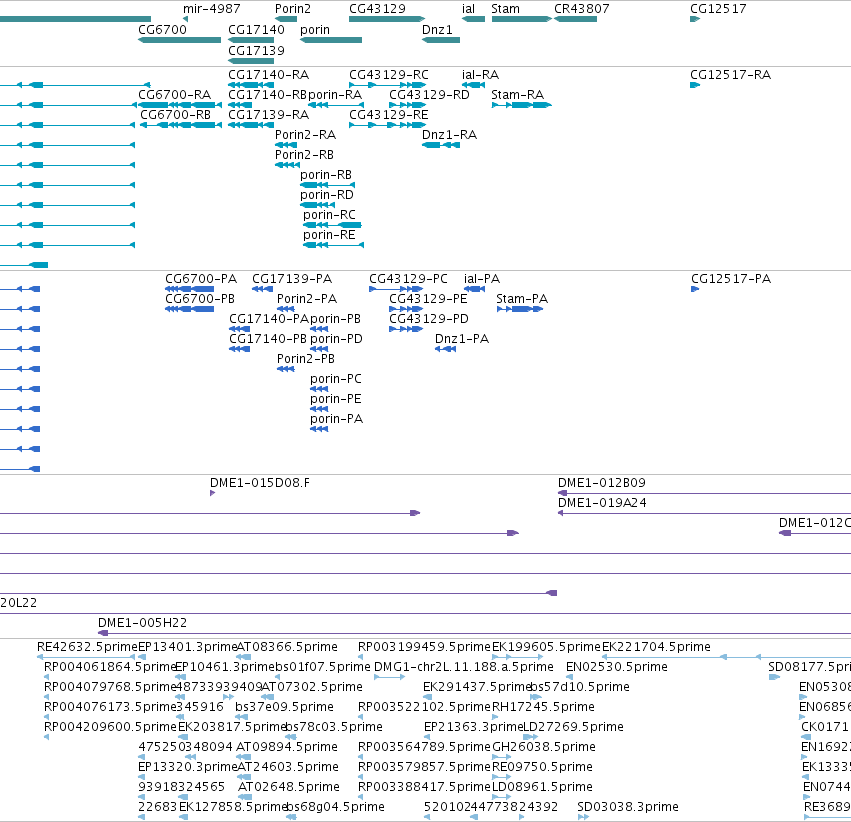Select protein CG6700-PA
This screenshot has width=851, height=822.
coord(189,289)
